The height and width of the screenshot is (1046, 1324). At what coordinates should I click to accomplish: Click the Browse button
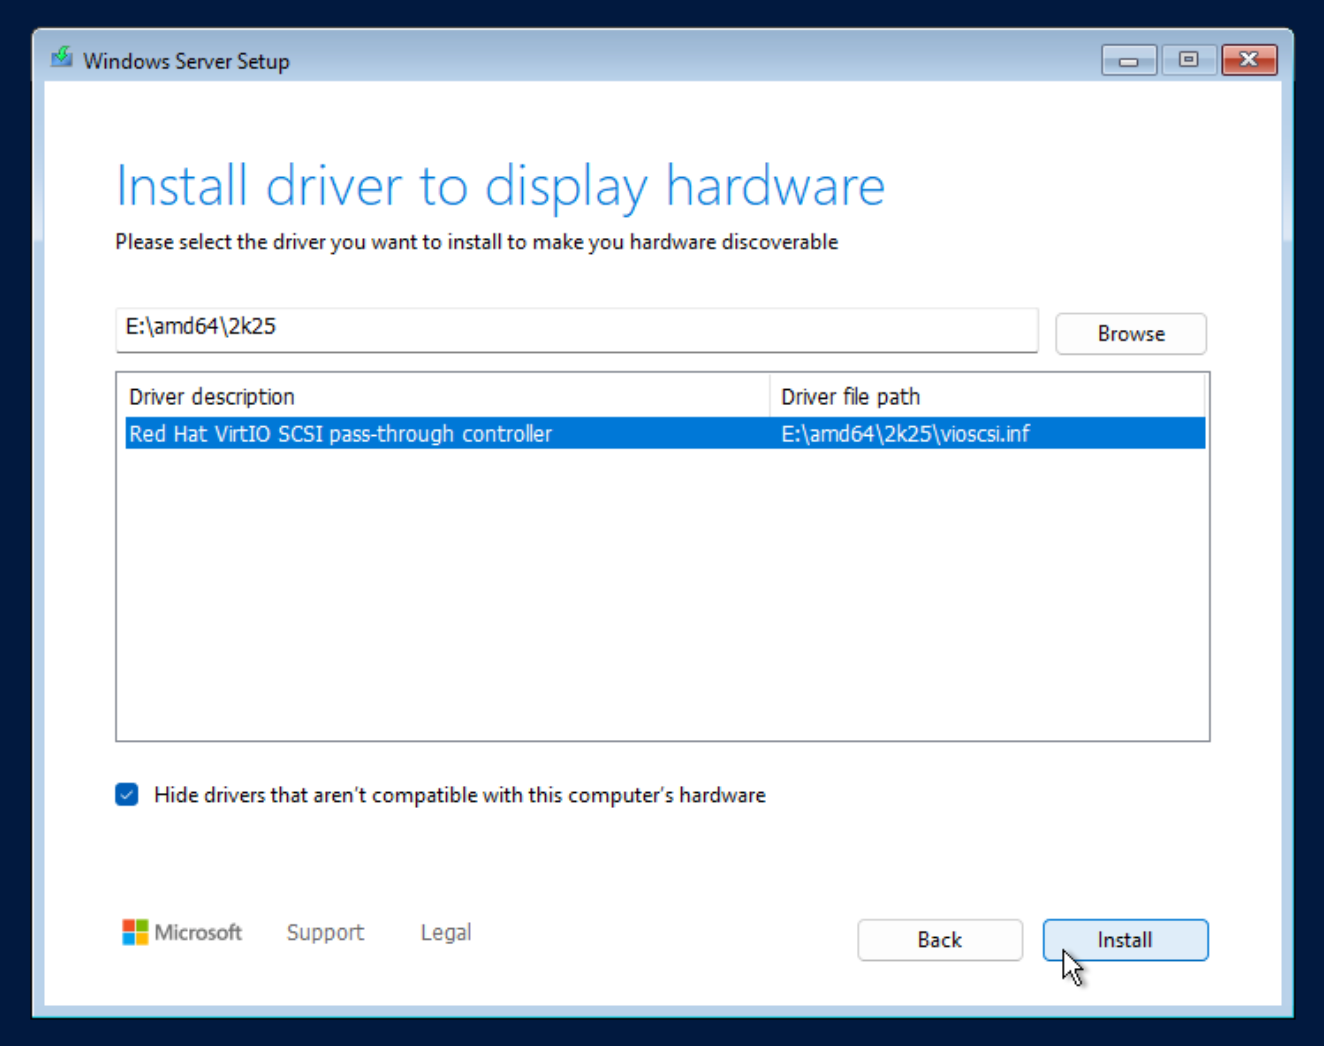tap(1130, 334)
